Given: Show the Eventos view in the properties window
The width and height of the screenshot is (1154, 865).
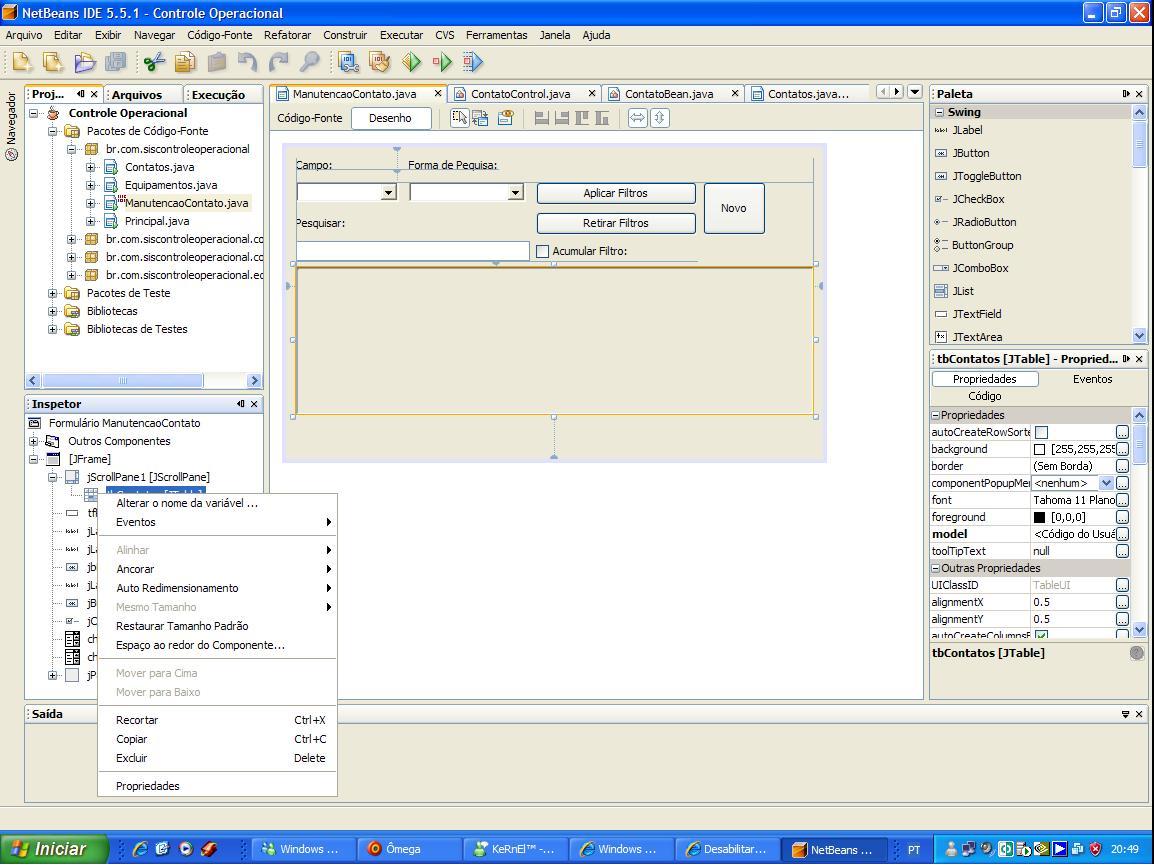Looking at the screenshot, I should [1092, 379].
